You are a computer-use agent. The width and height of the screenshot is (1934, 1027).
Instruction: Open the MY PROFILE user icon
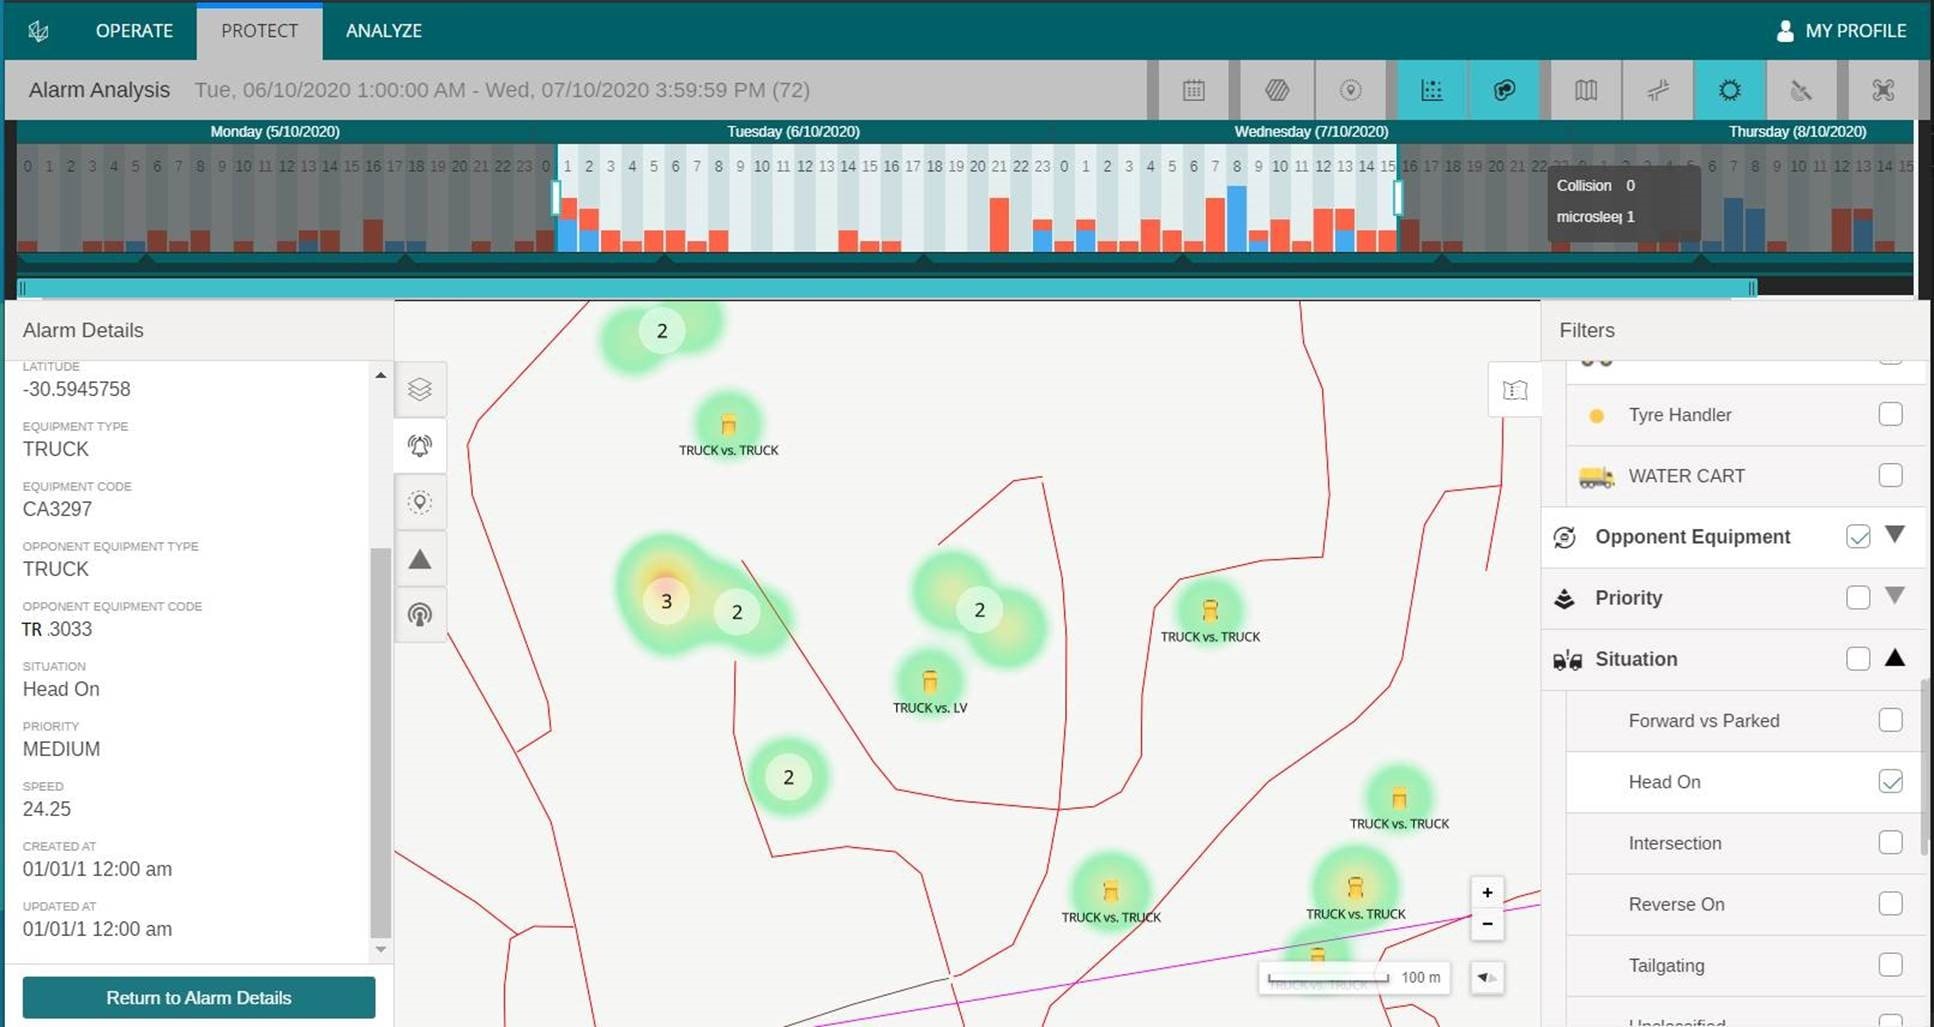tap(1784, 31)
